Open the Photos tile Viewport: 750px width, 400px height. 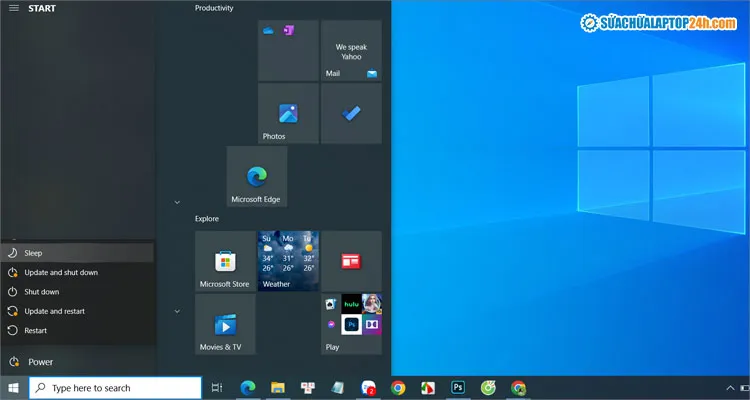(x=288, y=113)
